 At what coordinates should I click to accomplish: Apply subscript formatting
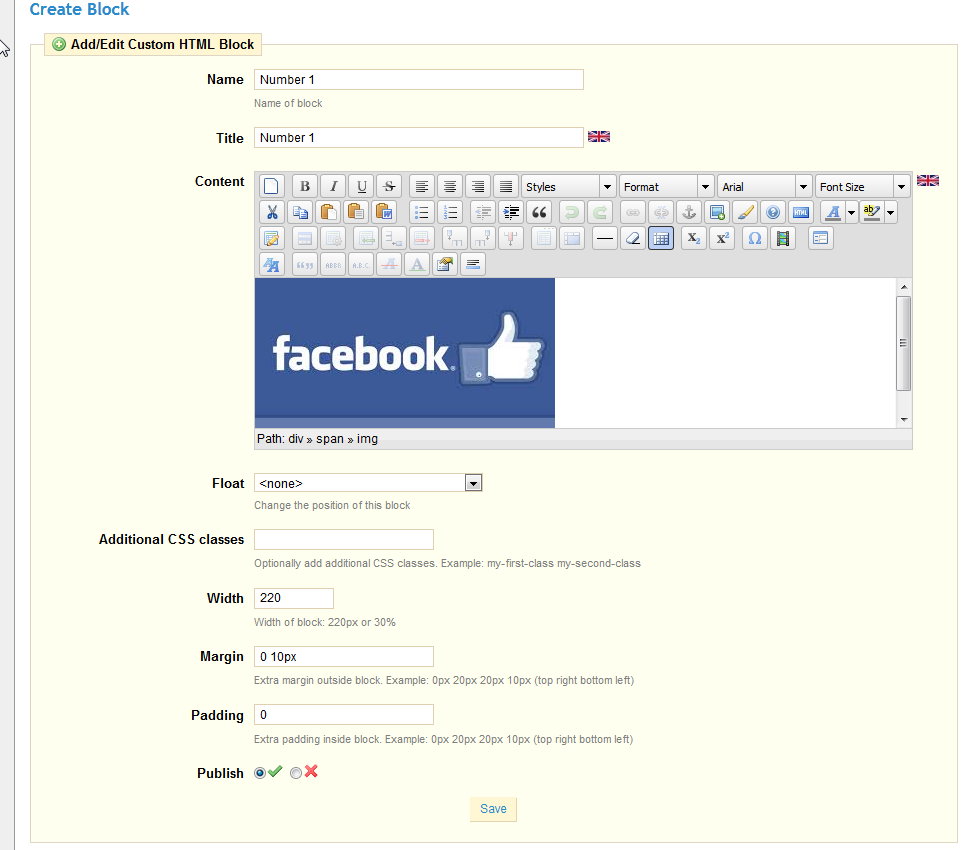click(693, 238)
